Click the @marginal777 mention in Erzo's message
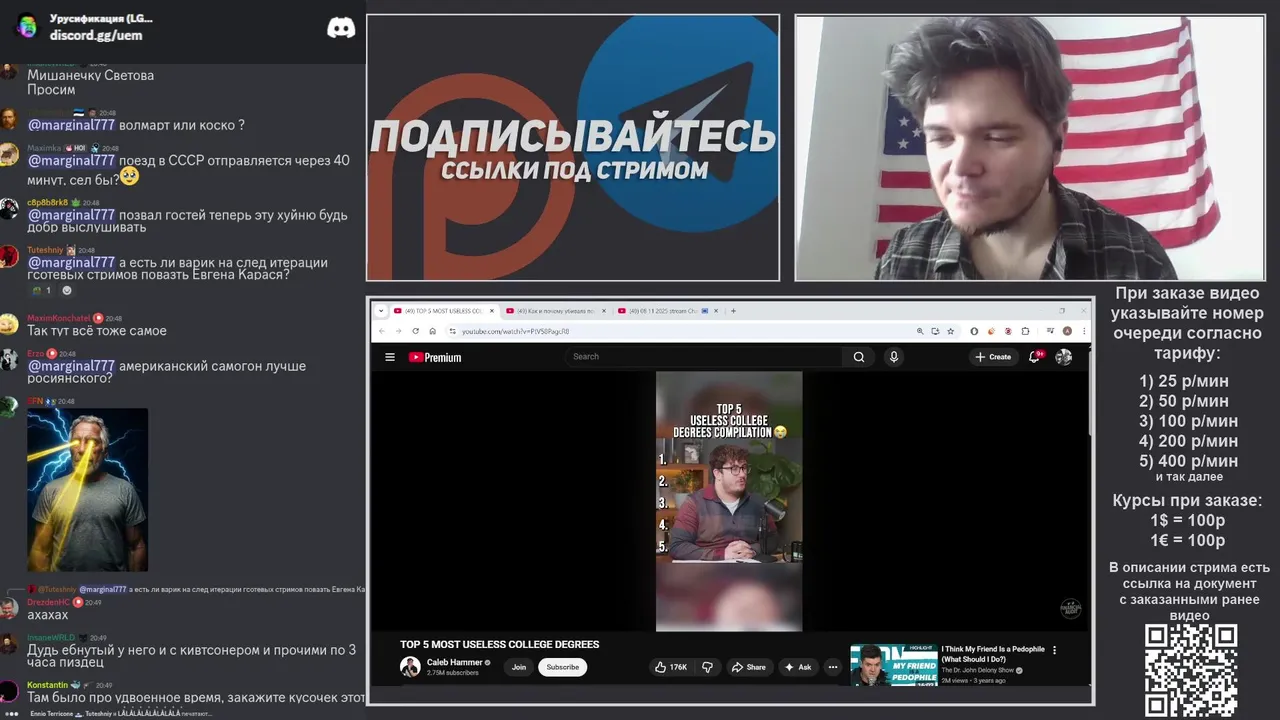This screenshot has width=1280, height=720. click(x=71, y=366)
